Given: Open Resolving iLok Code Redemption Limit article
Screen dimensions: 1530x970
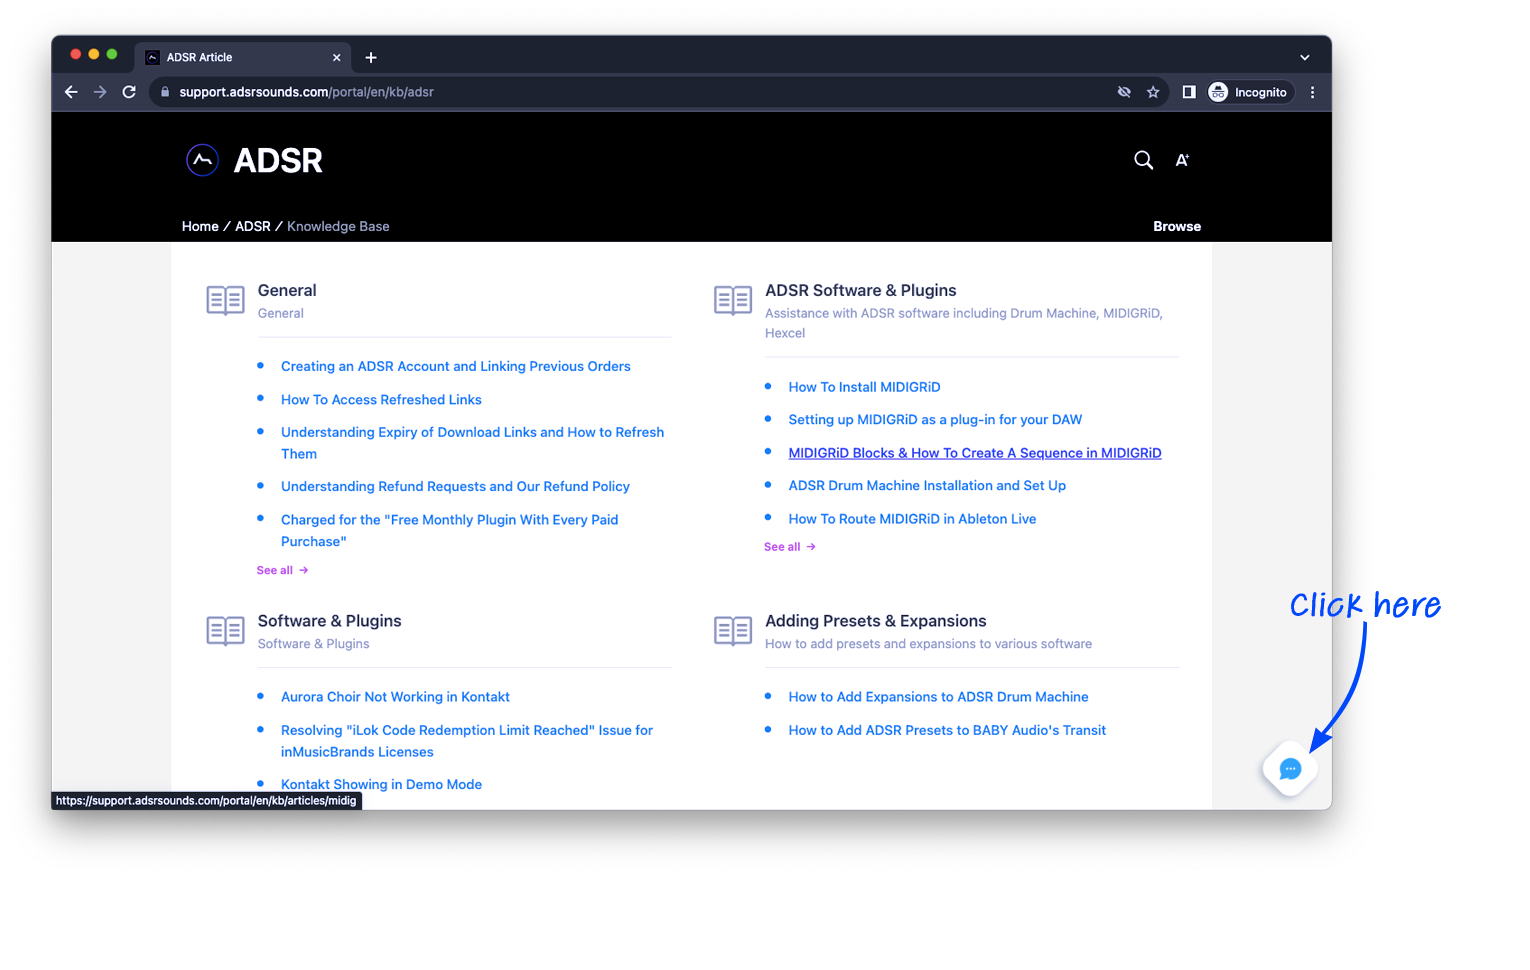Looking at the screenshot, I should pos(466,741).
